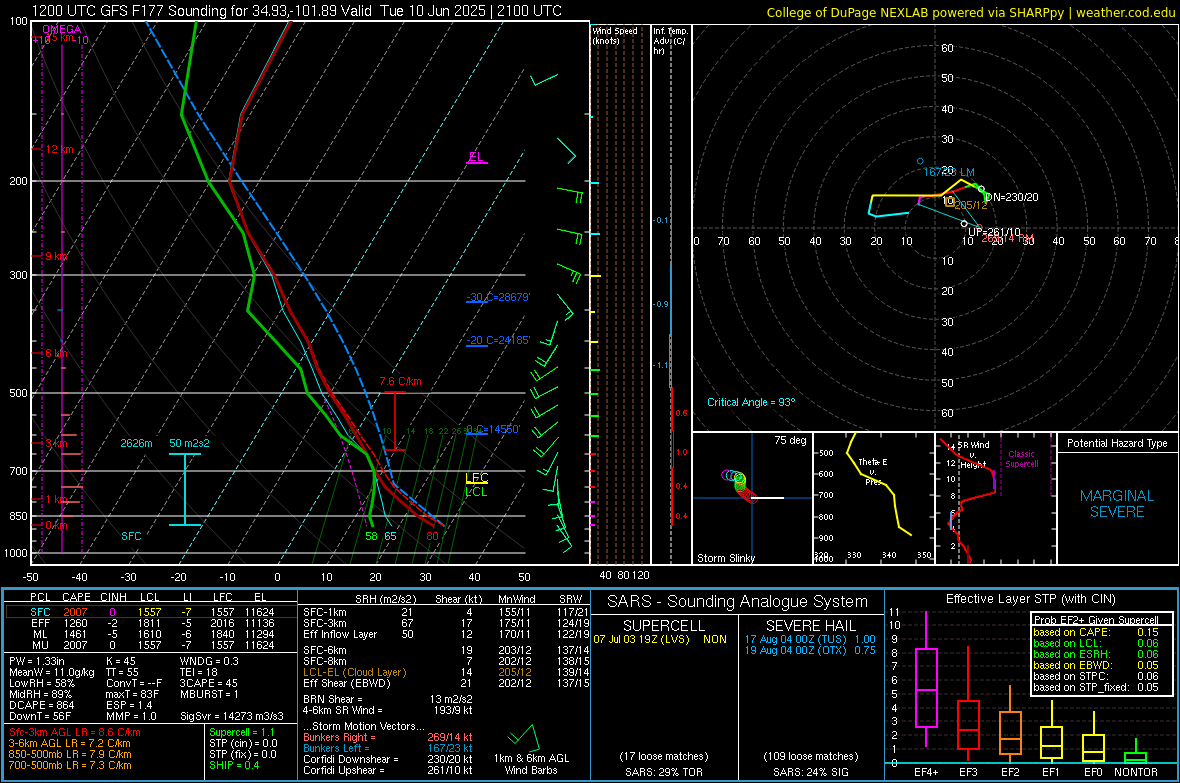Viewport: 1180px width, 783px height.
Task: Click the based on STP_fixed: 0.05 line
Action: [1095, 687]
